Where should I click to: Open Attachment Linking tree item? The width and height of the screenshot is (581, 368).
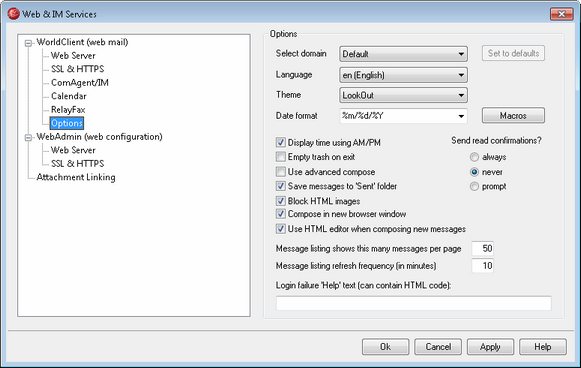point(76,177)
